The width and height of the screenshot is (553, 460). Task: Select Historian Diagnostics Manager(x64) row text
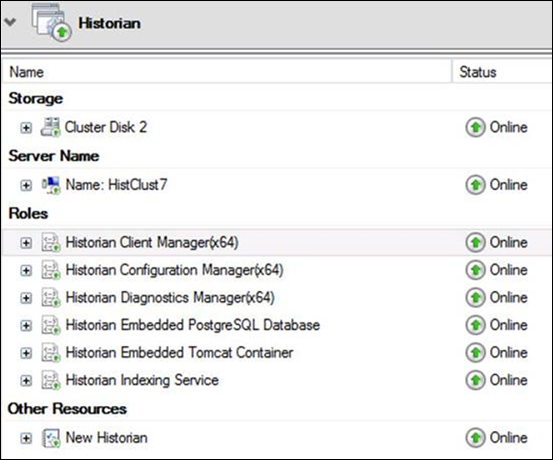point(170,298)
